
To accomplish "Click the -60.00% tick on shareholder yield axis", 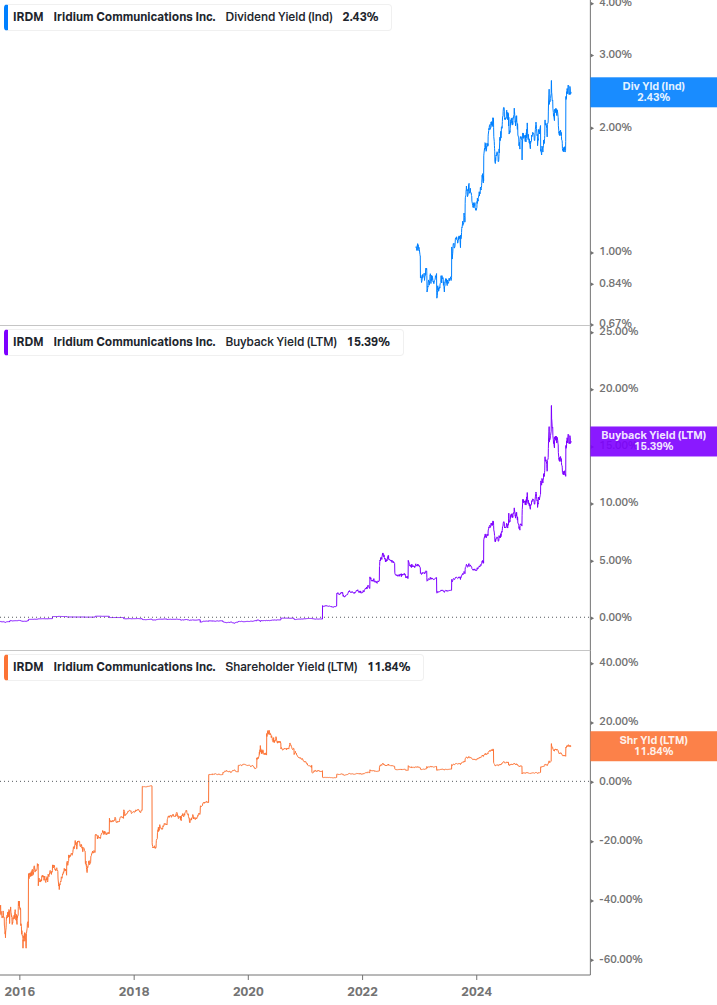I will click(620, 959).
